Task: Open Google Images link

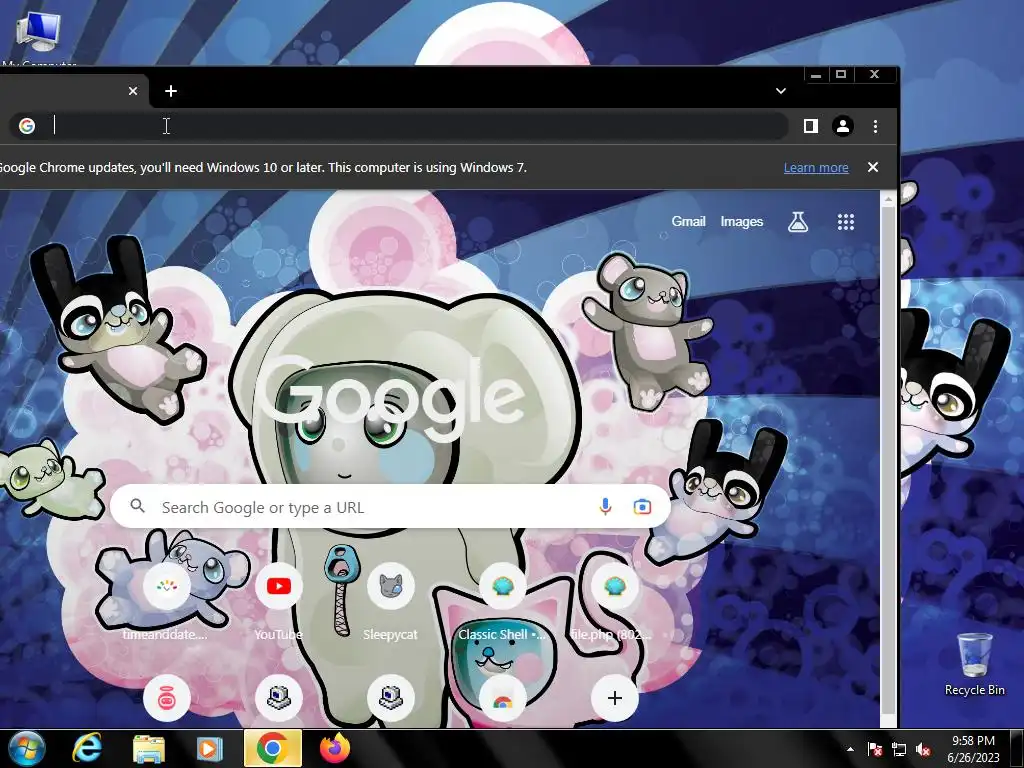Action: point(741,221)
